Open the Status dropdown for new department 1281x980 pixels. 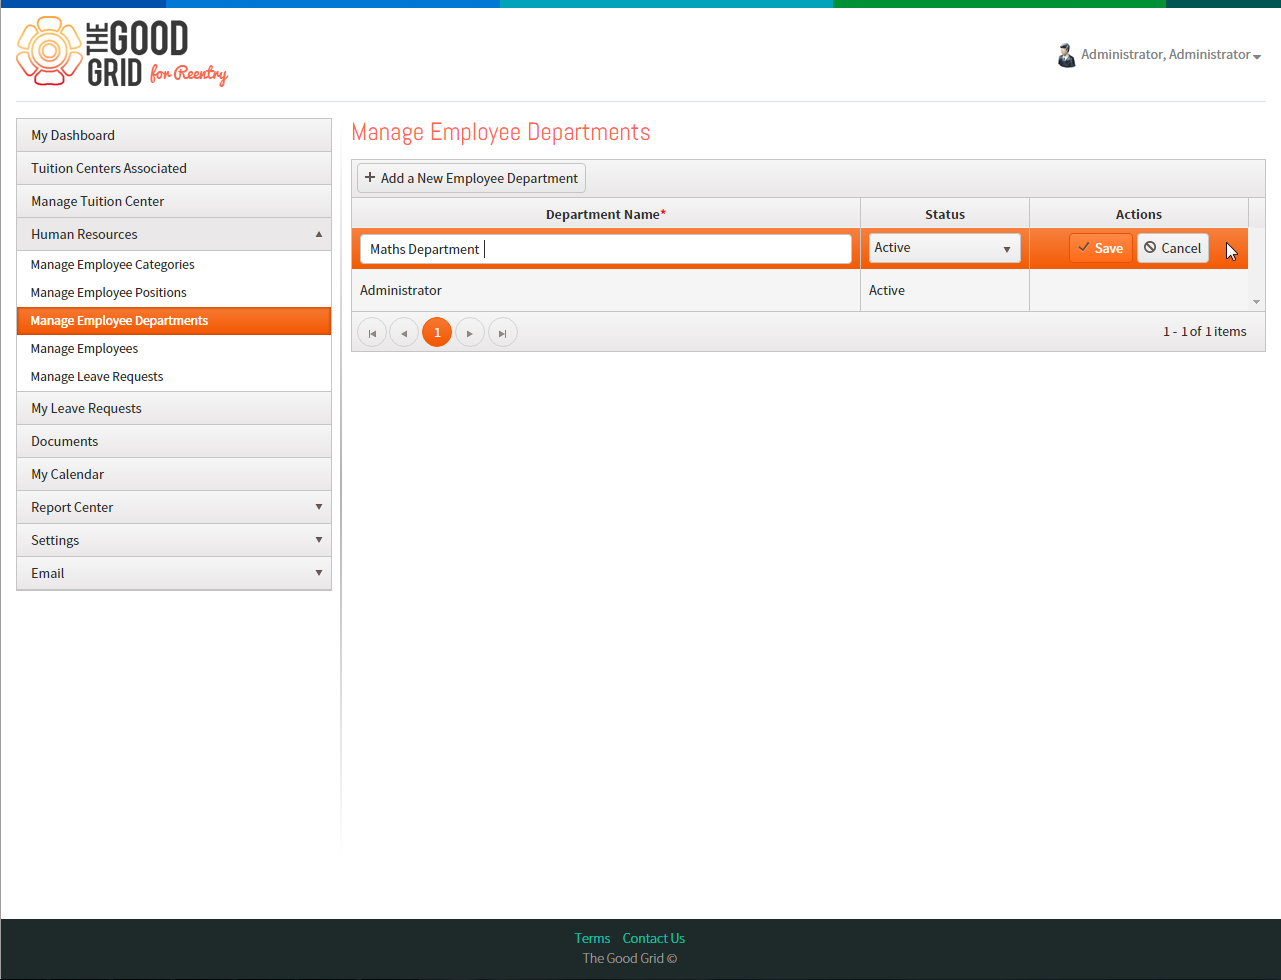[x=945, y=248]
